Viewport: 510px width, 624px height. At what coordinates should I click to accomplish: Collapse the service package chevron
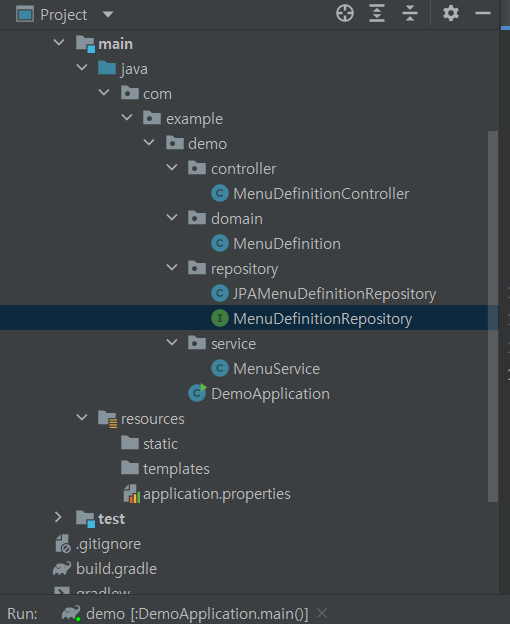(172, 342)
